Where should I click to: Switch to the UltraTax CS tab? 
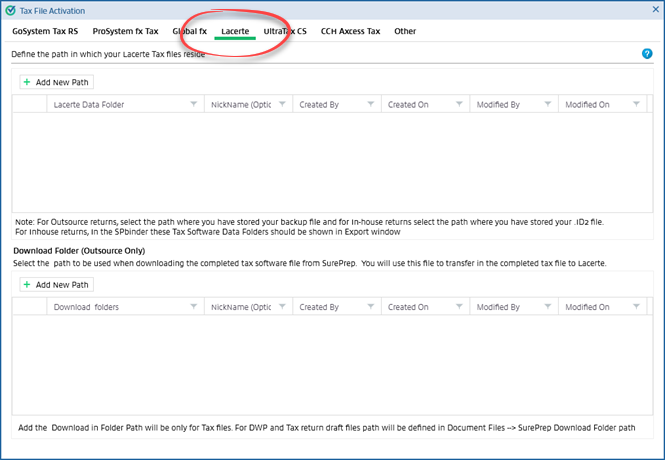(x=285, y=32)
